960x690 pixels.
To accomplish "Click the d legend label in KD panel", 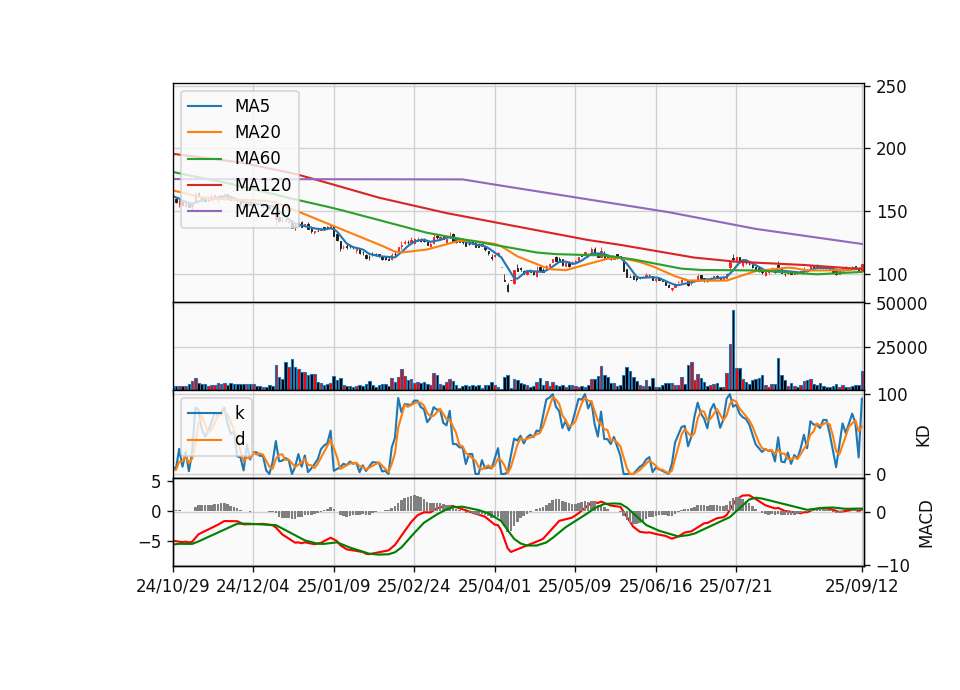I will click(239, 439).
